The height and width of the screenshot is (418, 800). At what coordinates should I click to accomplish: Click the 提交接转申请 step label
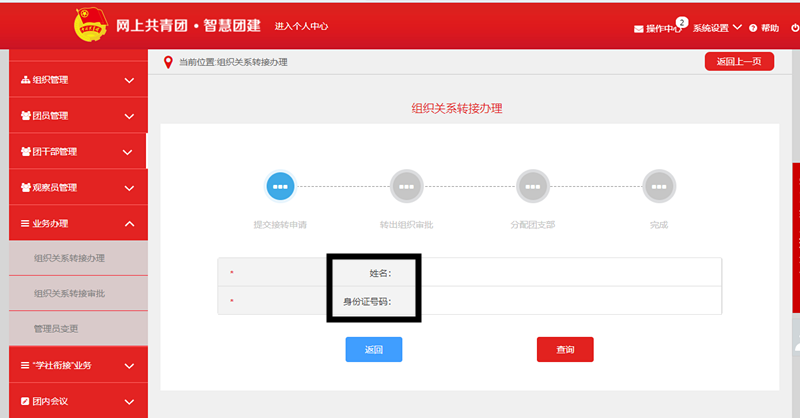(280, 225)
